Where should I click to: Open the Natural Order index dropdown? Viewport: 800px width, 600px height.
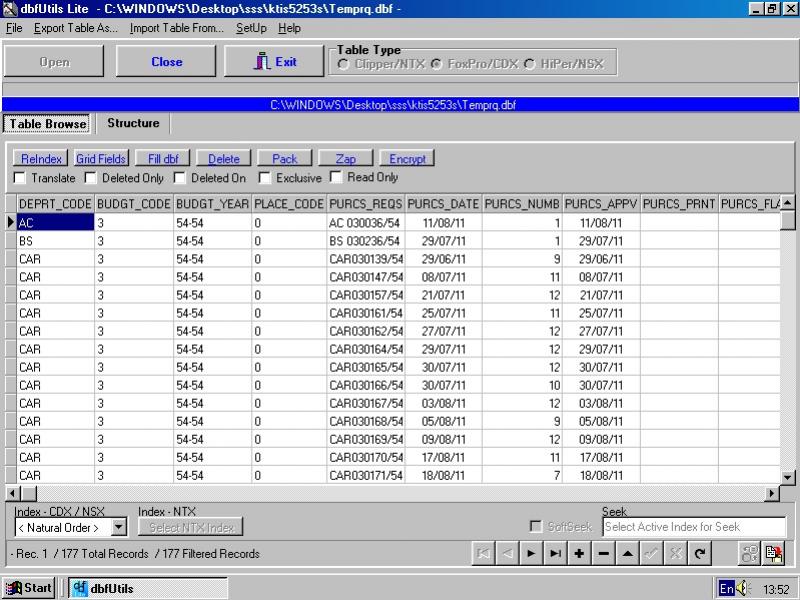coord(119,527)
